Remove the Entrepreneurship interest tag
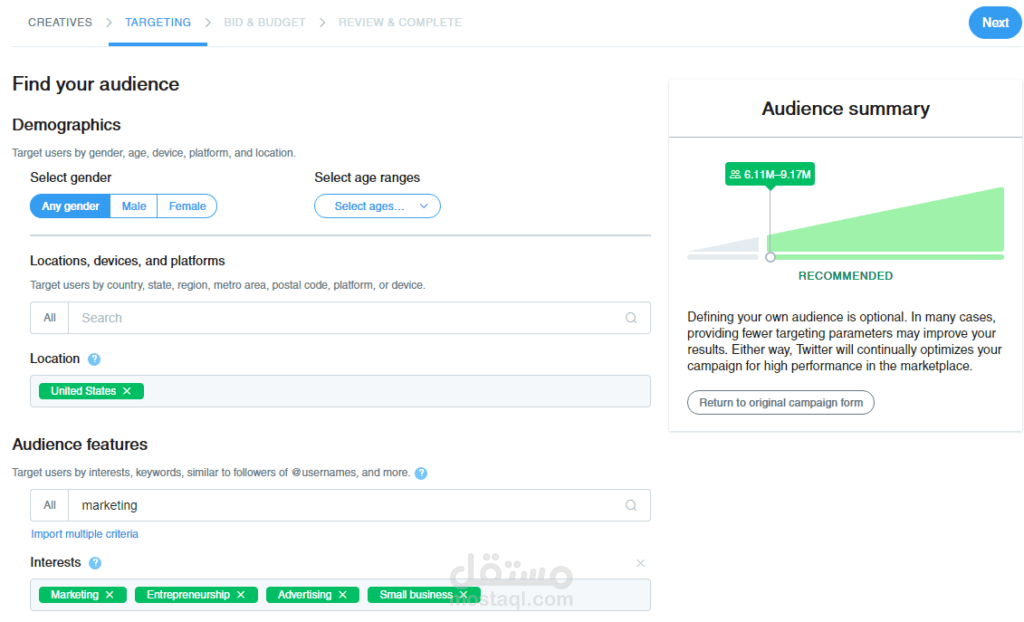This screenshot has width=1024, height=622. tap(241, 594)
